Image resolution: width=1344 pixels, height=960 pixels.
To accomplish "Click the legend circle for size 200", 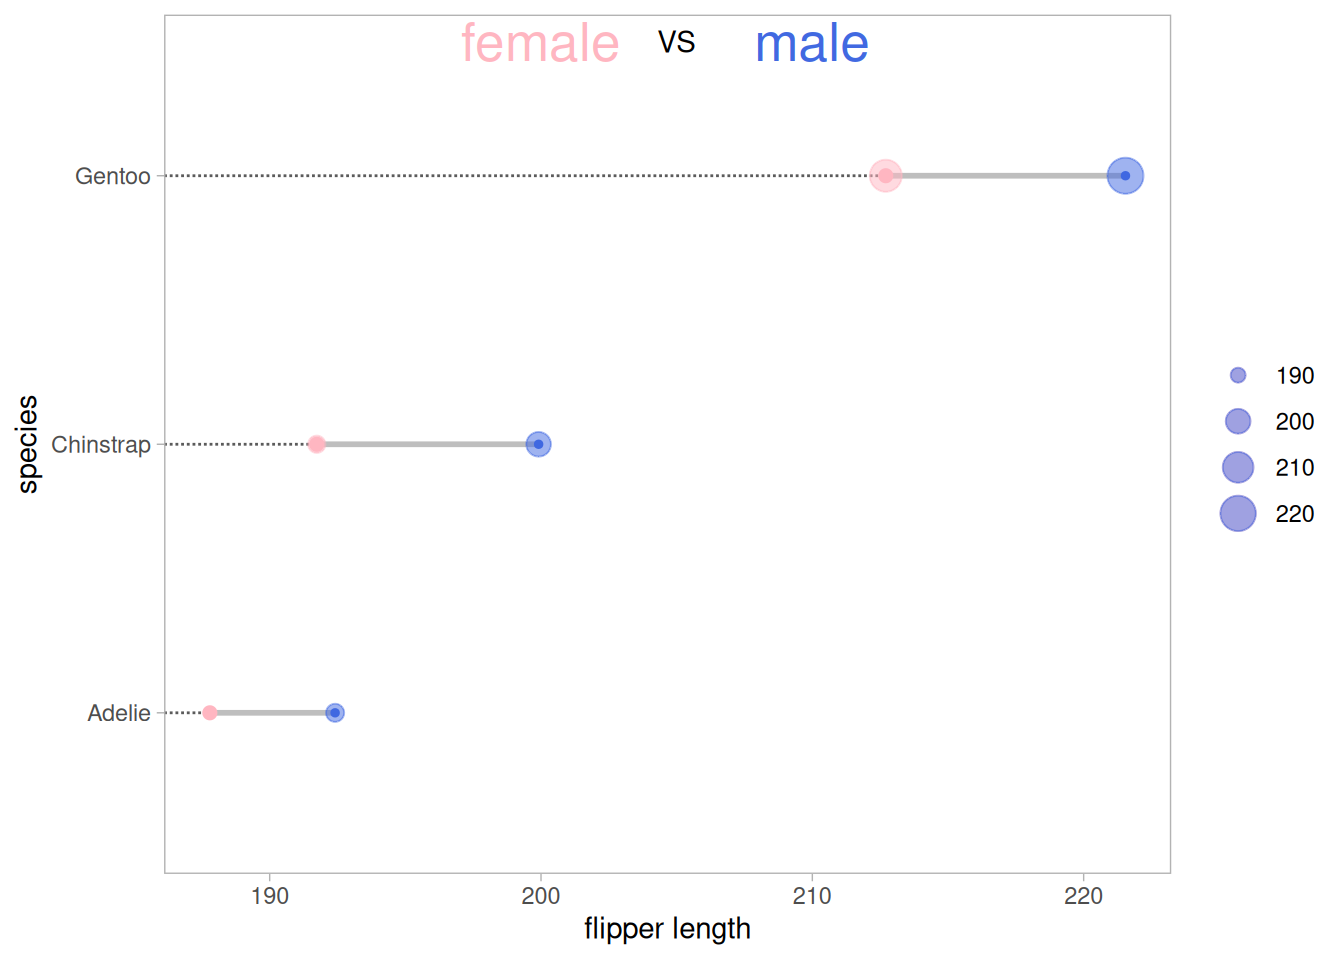I will [1238, 422].
